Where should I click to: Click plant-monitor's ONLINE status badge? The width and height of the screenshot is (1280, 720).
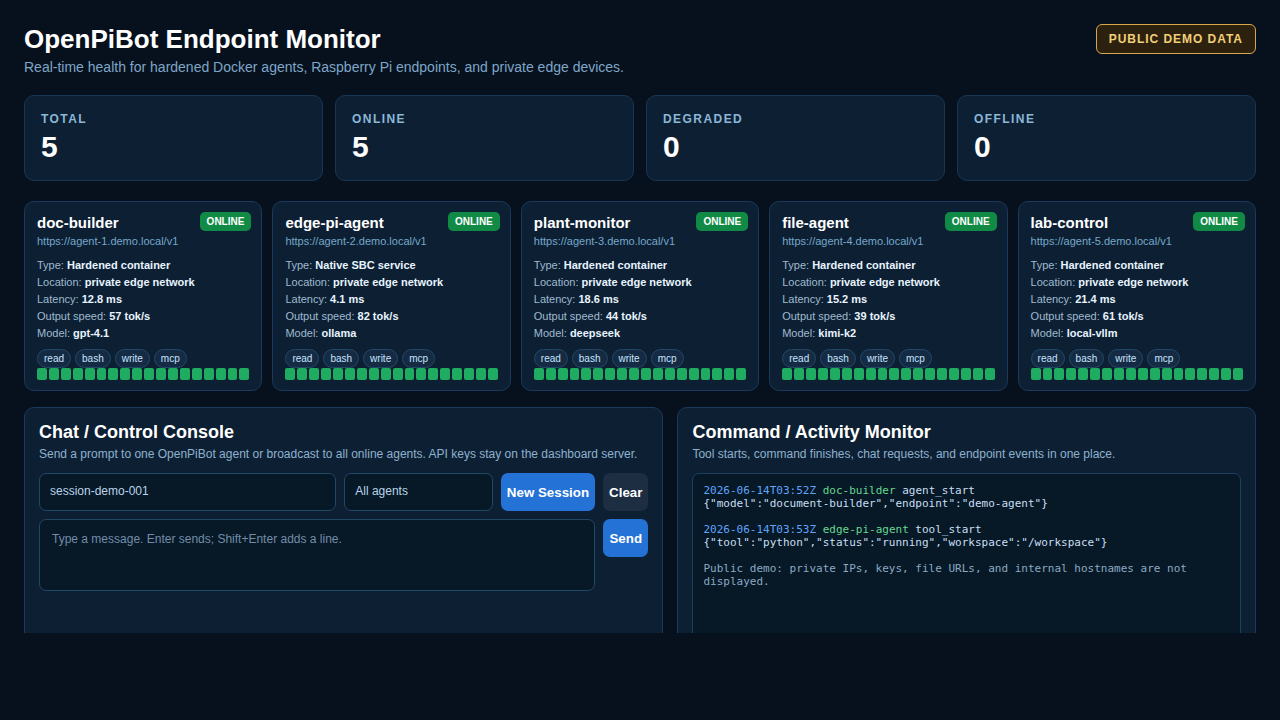coord(722,221)
